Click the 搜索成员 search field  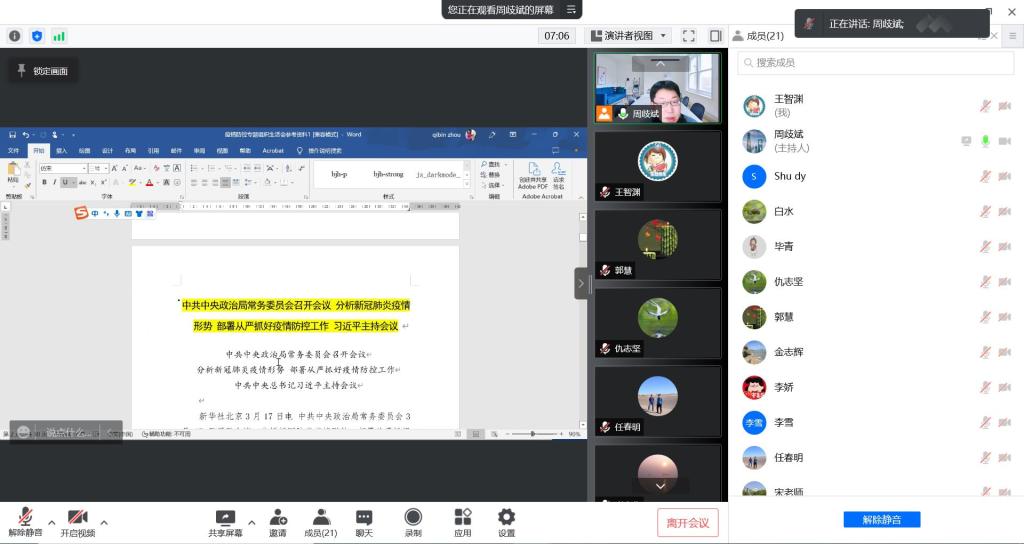pos(875,63)
